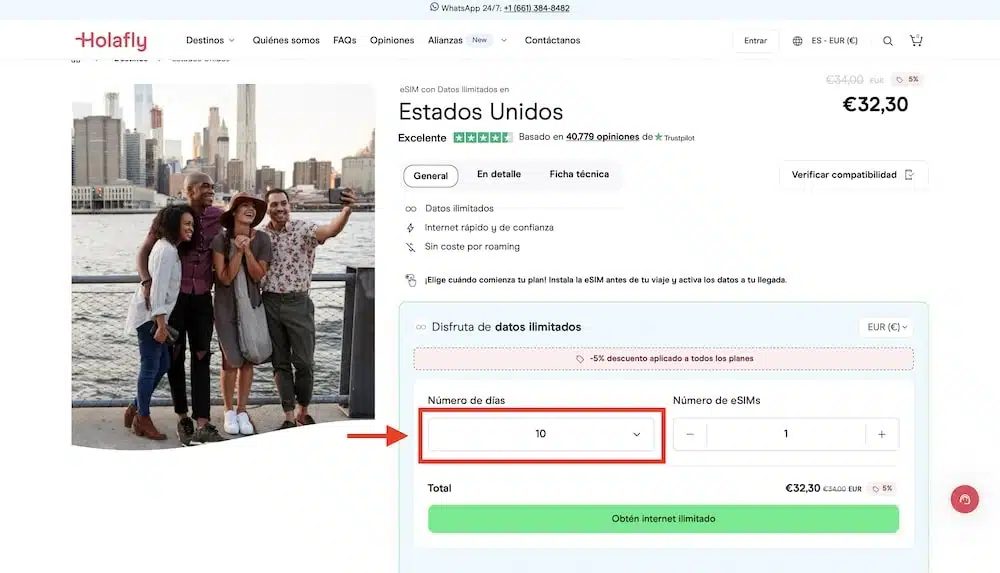Open the FAQs menu item
The height and width of the screenshot is (573, 1000).
[x=344, y=40]
